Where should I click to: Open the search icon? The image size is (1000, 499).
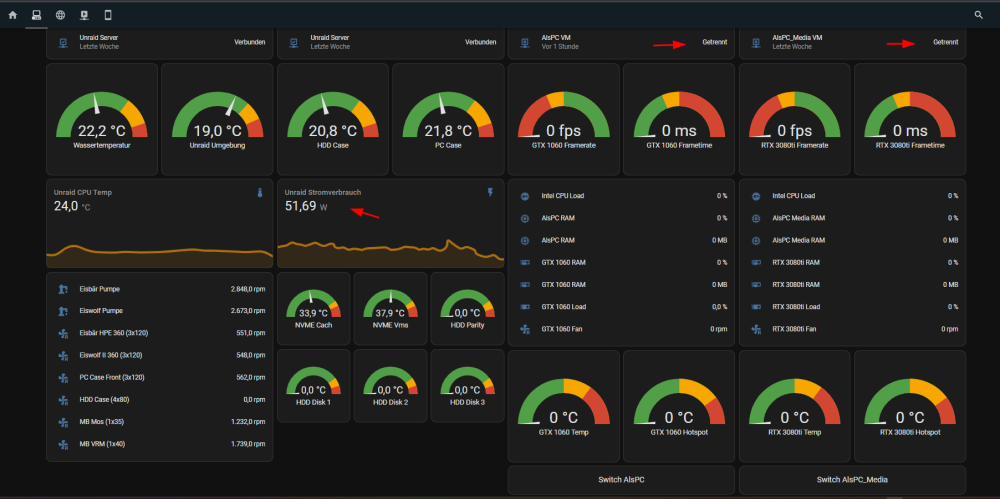[978, 15]
